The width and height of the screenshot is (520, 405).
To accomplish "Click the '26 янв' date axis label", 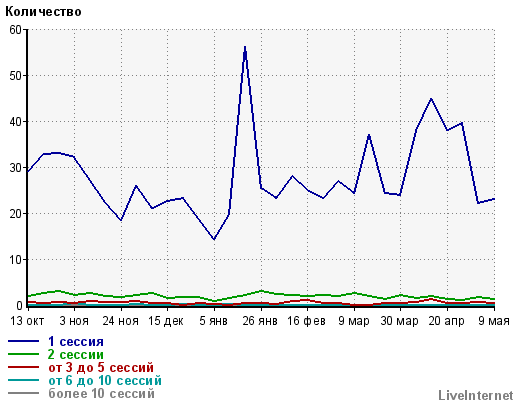I will point(260,321).
